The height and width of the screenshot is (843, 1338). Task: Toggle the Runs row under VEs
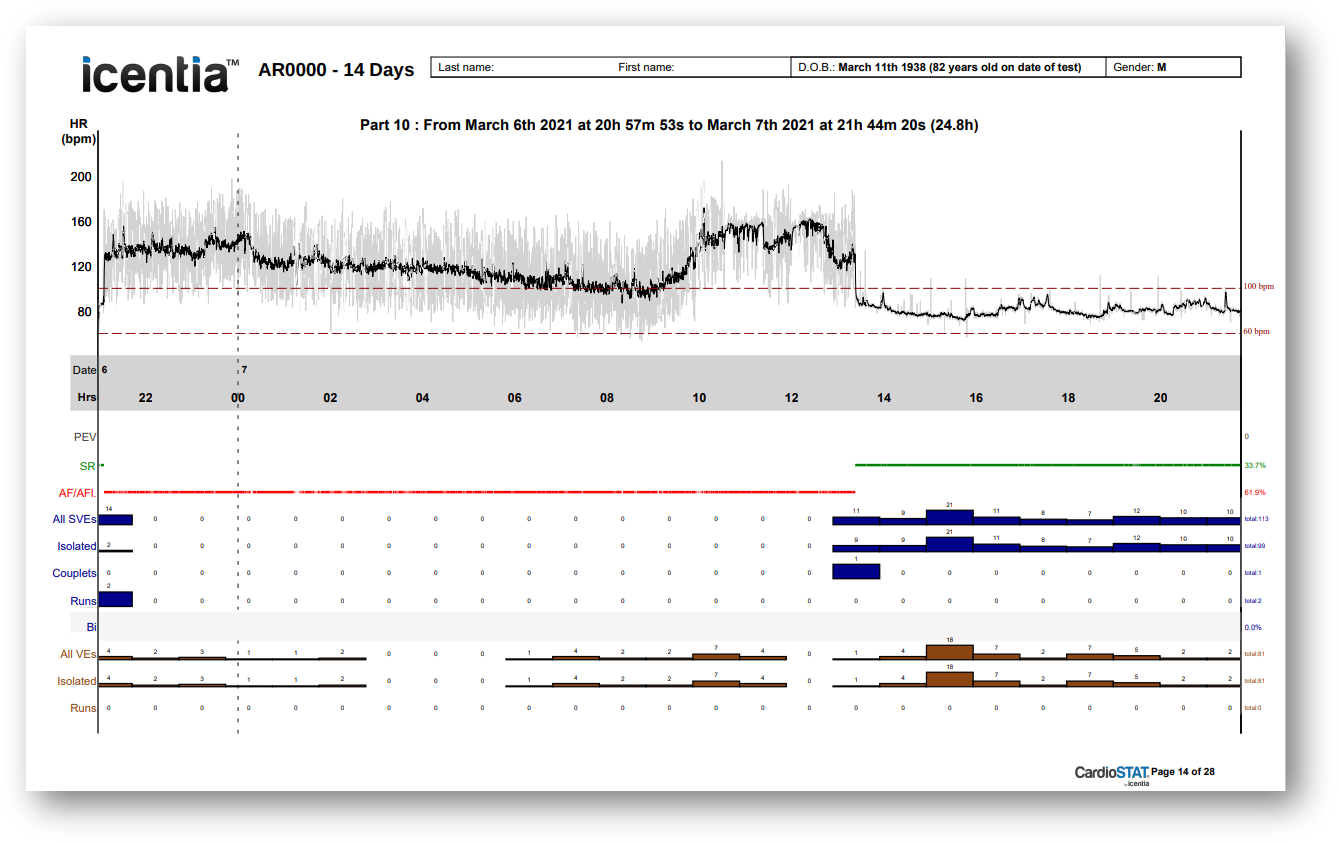tap(84, 708)
